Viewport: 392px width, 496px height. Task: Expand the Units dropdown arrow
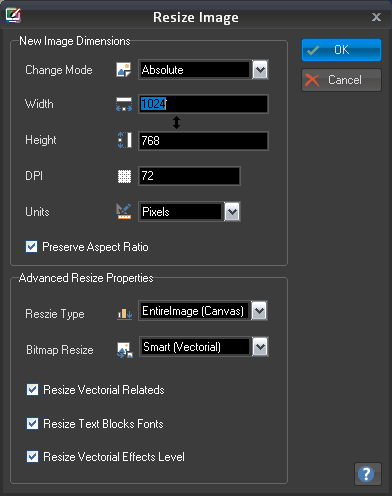tap(232, 212)
